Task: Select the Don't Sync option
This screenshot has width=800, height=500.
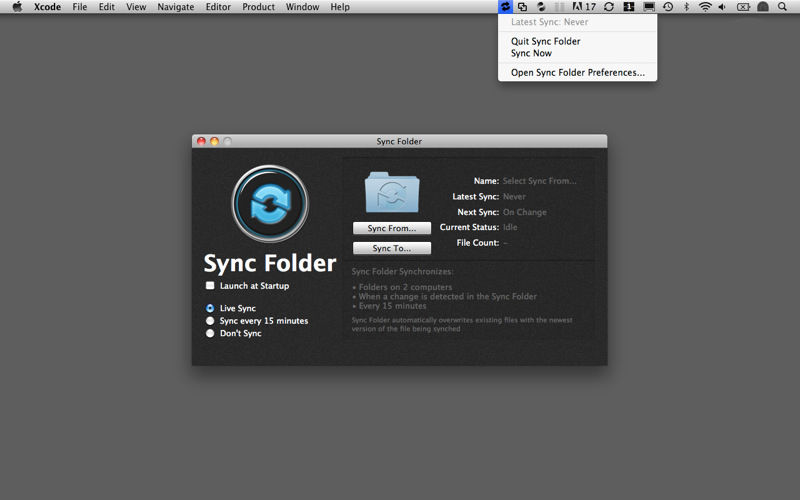Action: (x=210, y=333)
